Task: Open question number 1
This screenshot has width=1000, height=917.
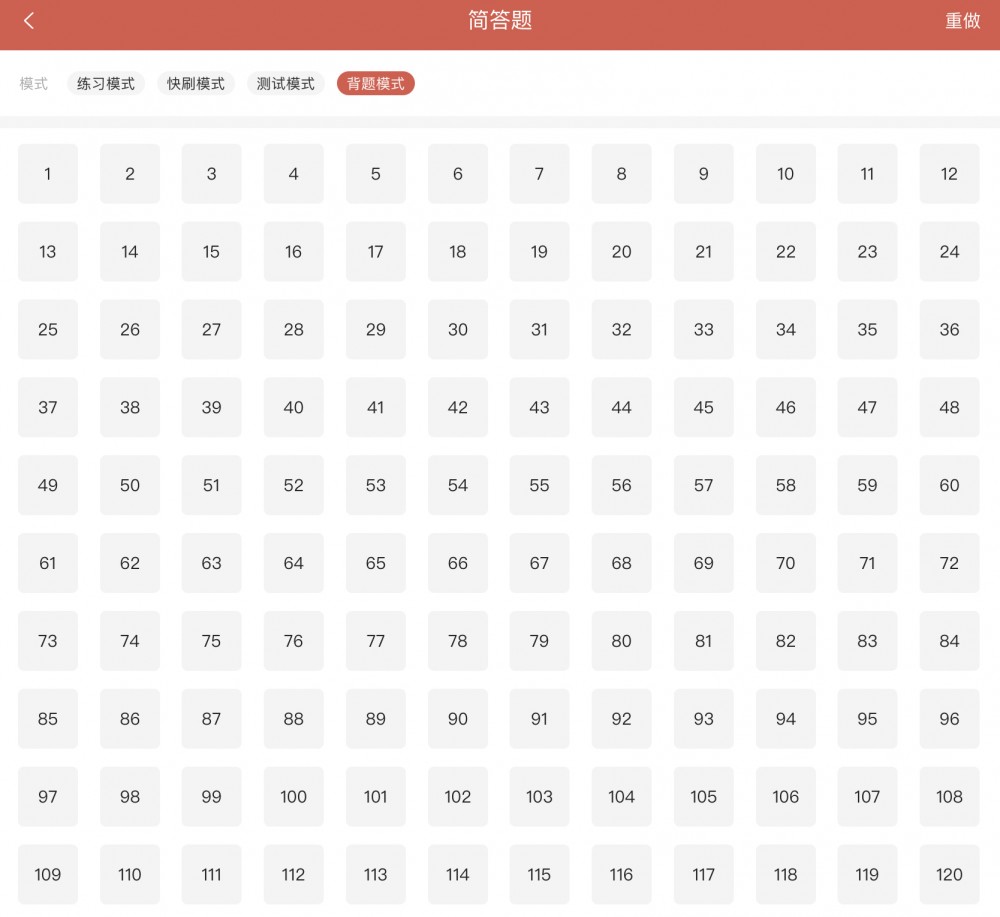Action: (48, 173)
